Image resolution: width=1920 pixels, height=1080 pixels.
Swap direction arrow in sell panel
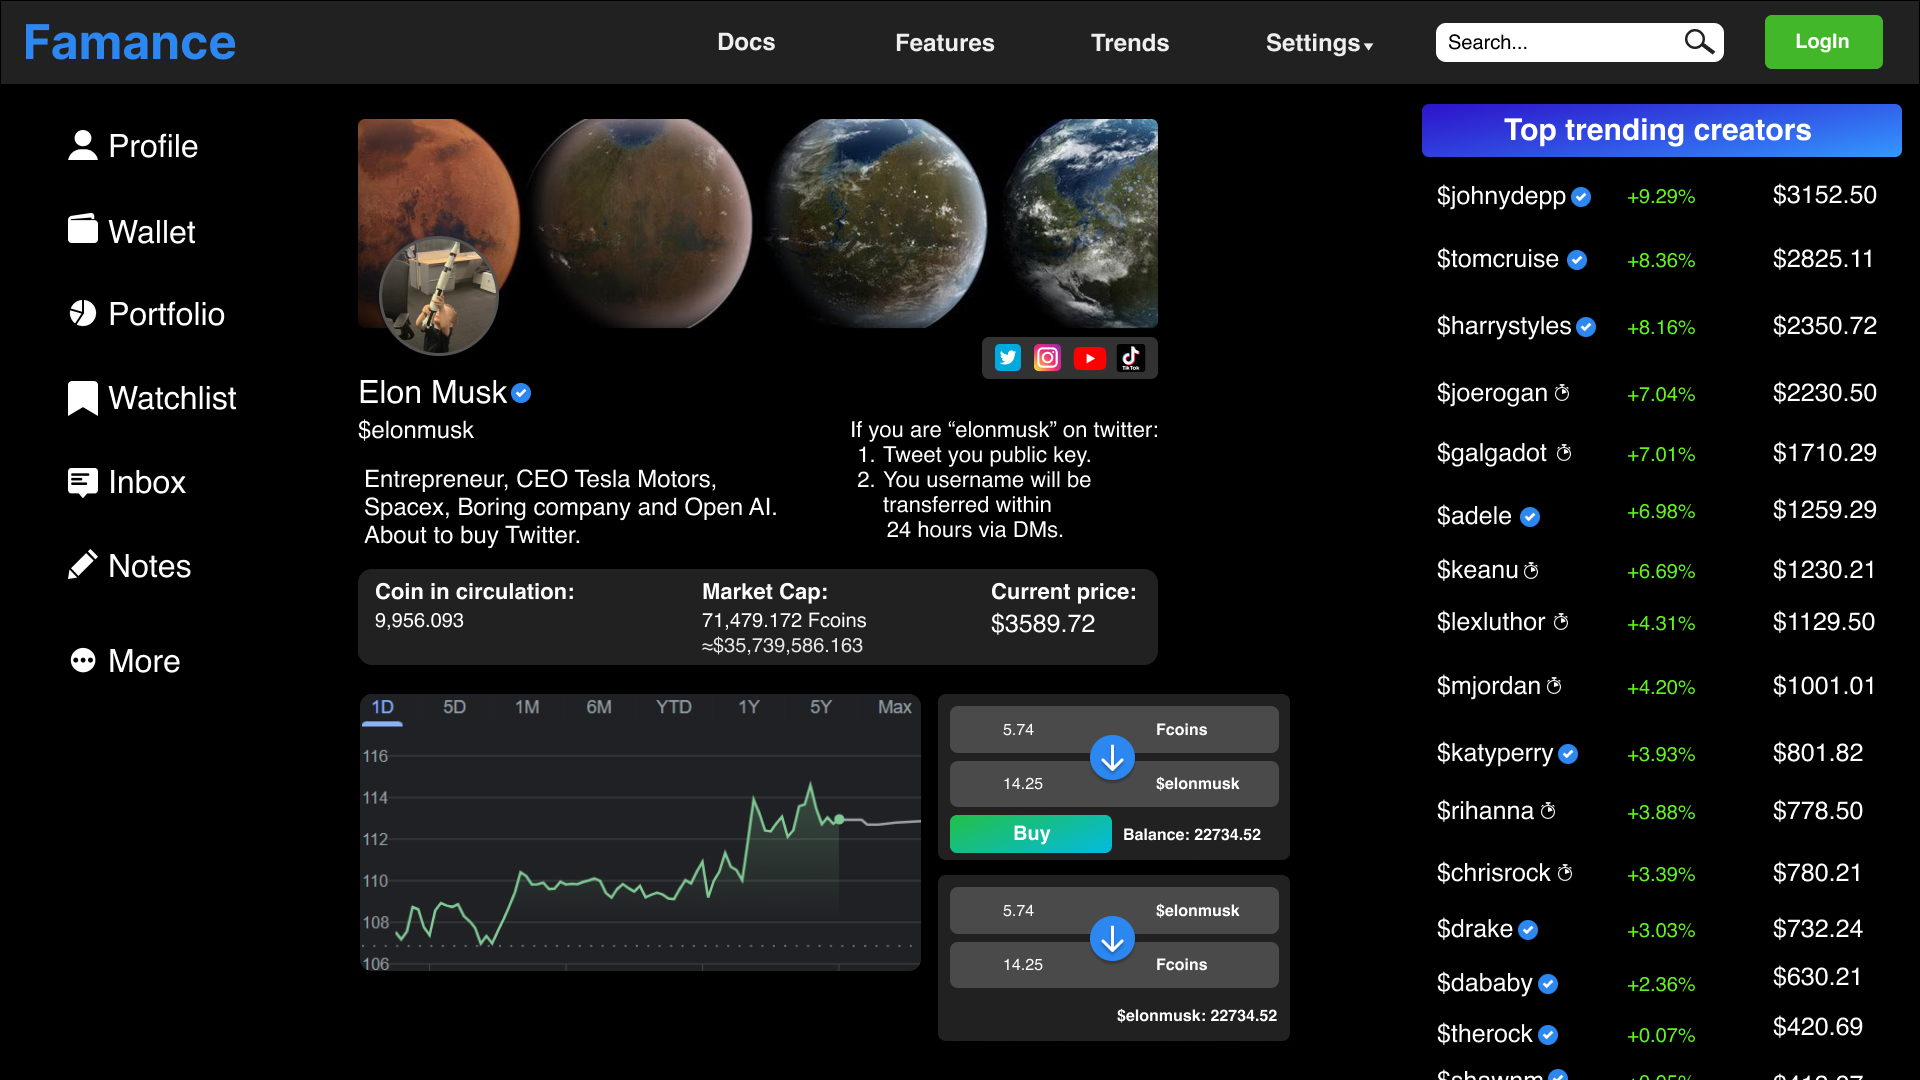click(x=1112, y=939)
